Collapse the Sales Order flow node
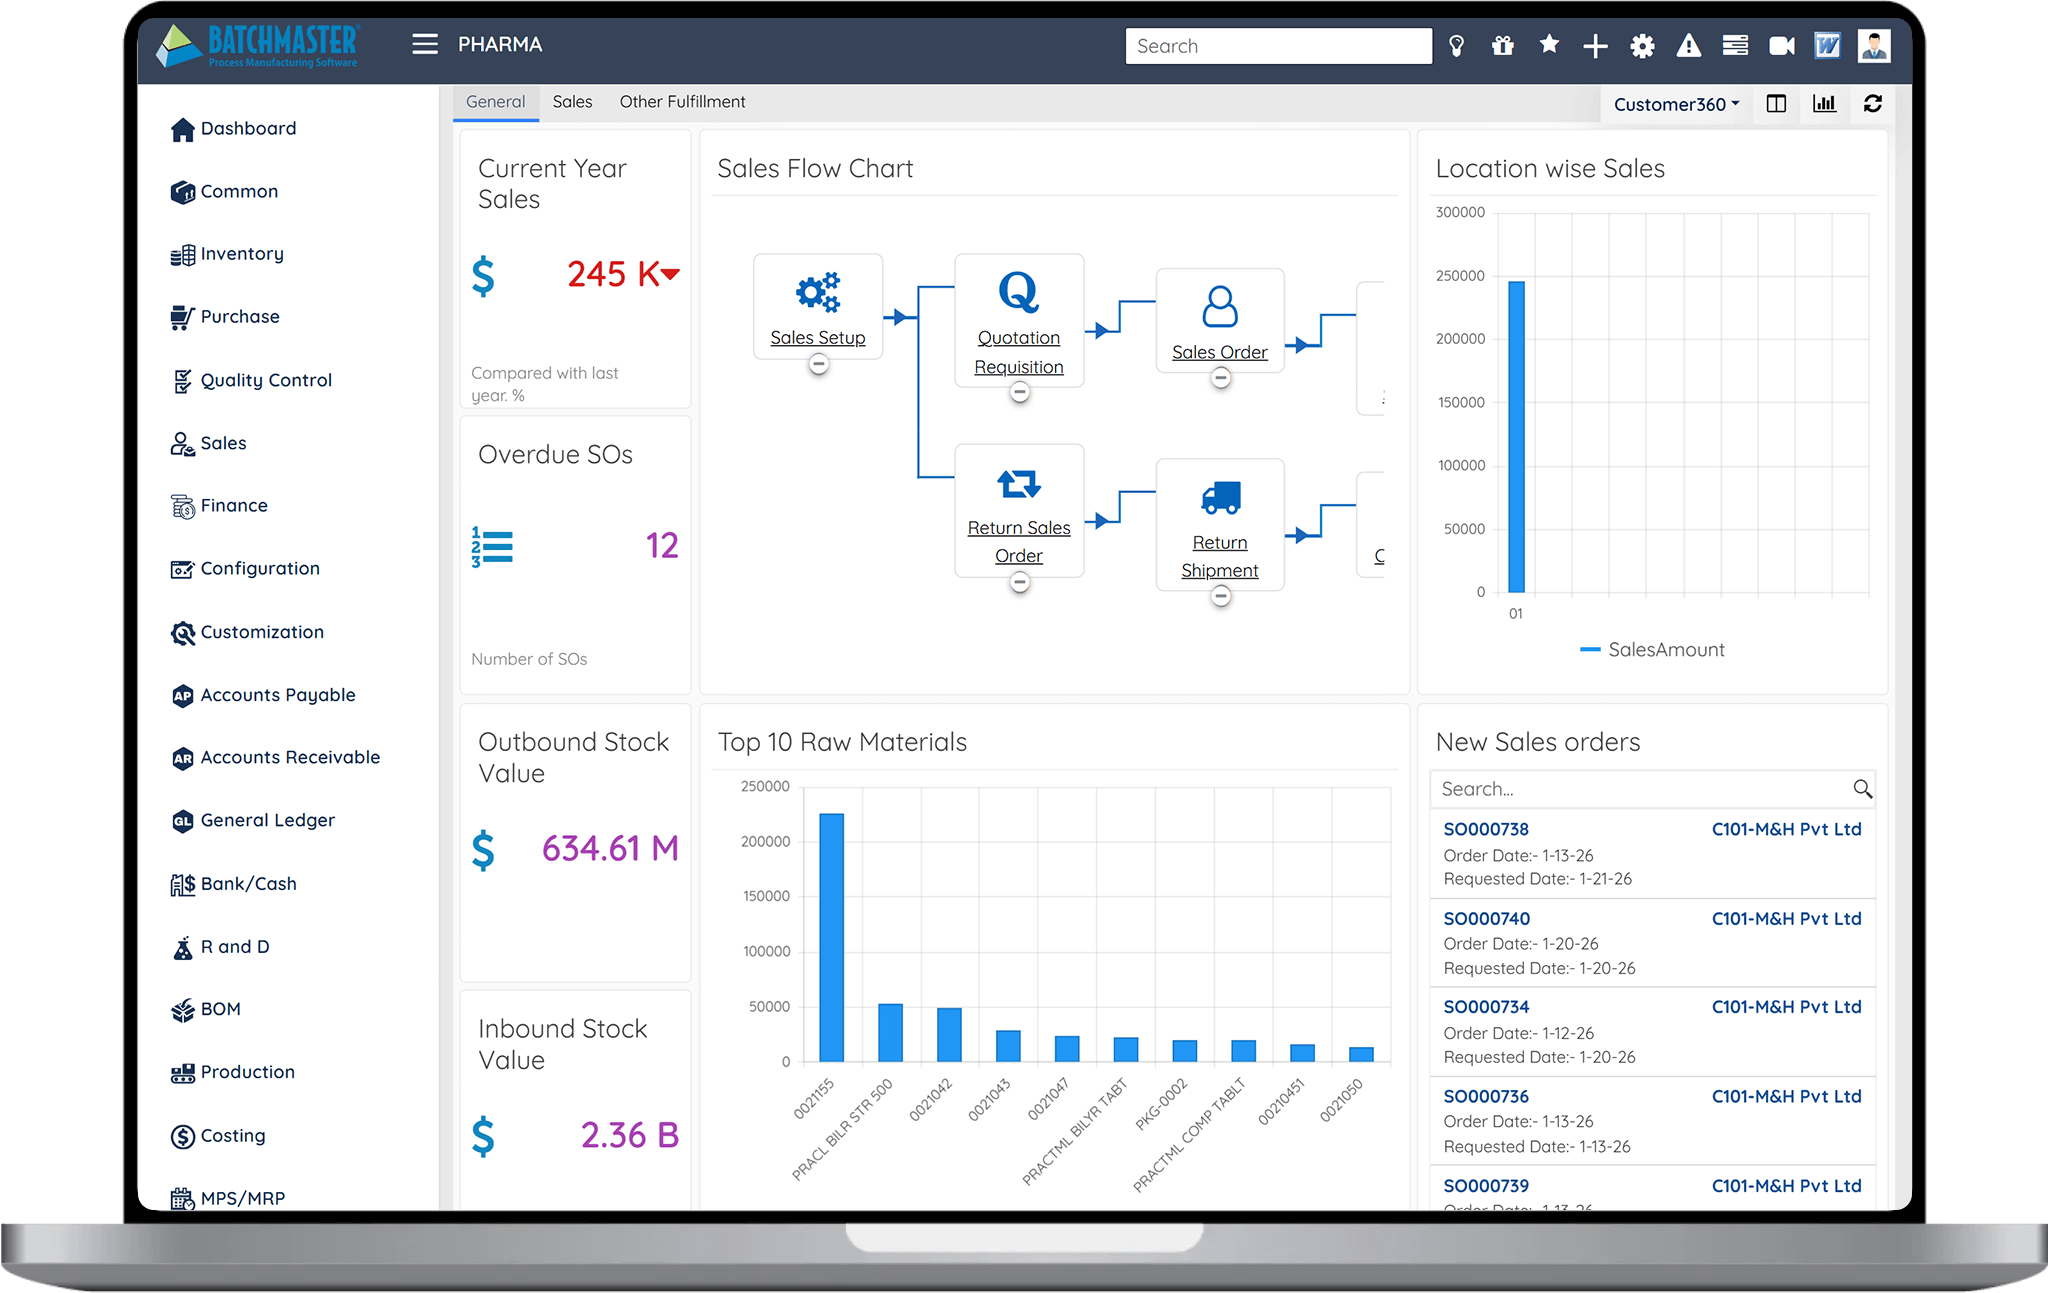This screenshot has width=2048, height=1293. [x=1220, y=378]
